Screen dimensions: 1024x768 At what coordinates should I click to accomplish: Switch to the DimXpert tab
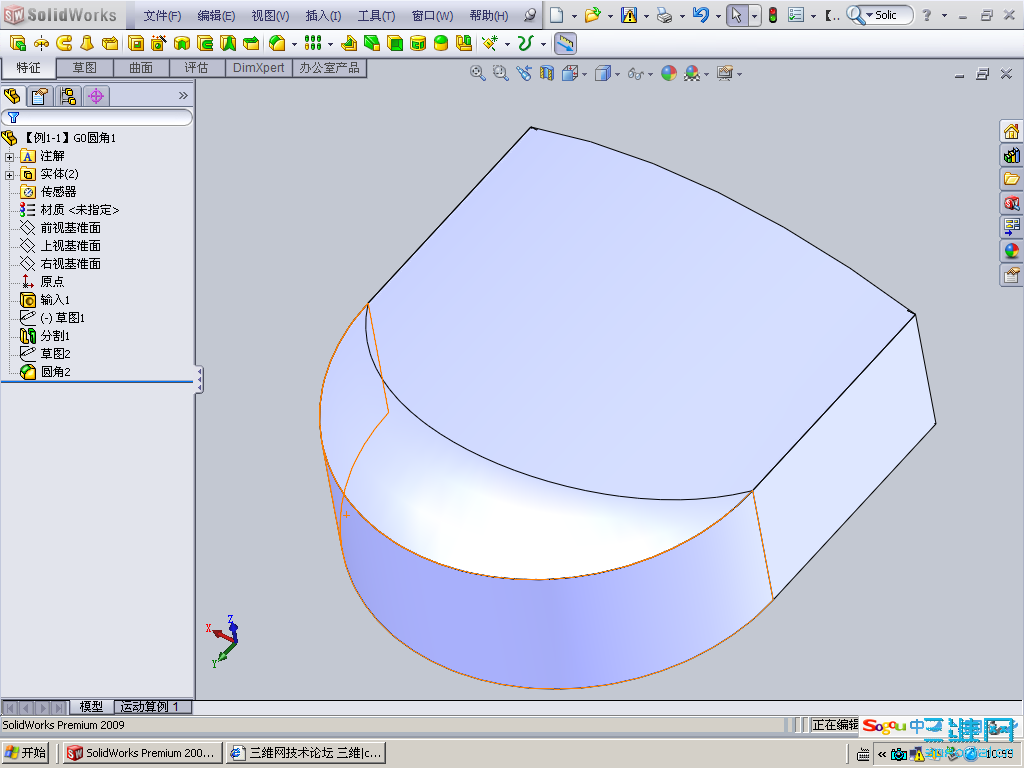point(259,68)
